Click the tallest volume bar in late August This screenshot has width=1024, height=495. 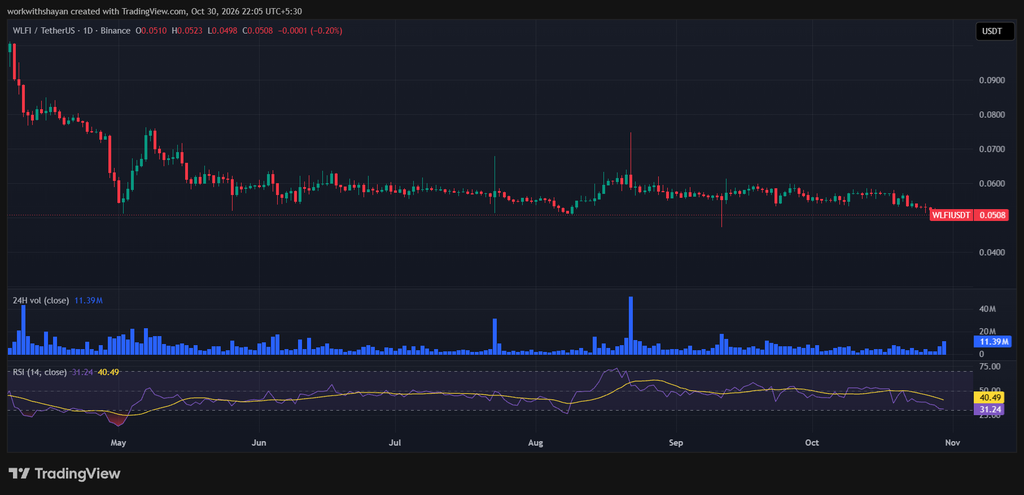point(631,326)
